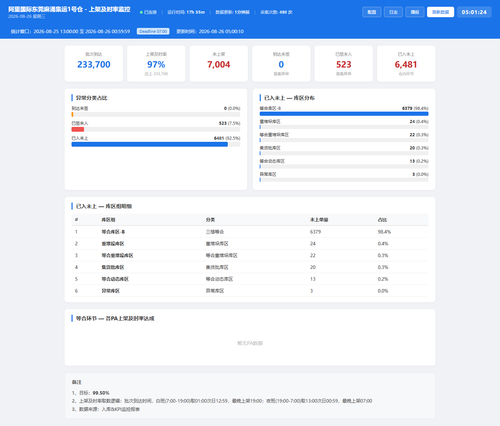Click the 24 (0.4%) zone distribution bar

(344, 127)
